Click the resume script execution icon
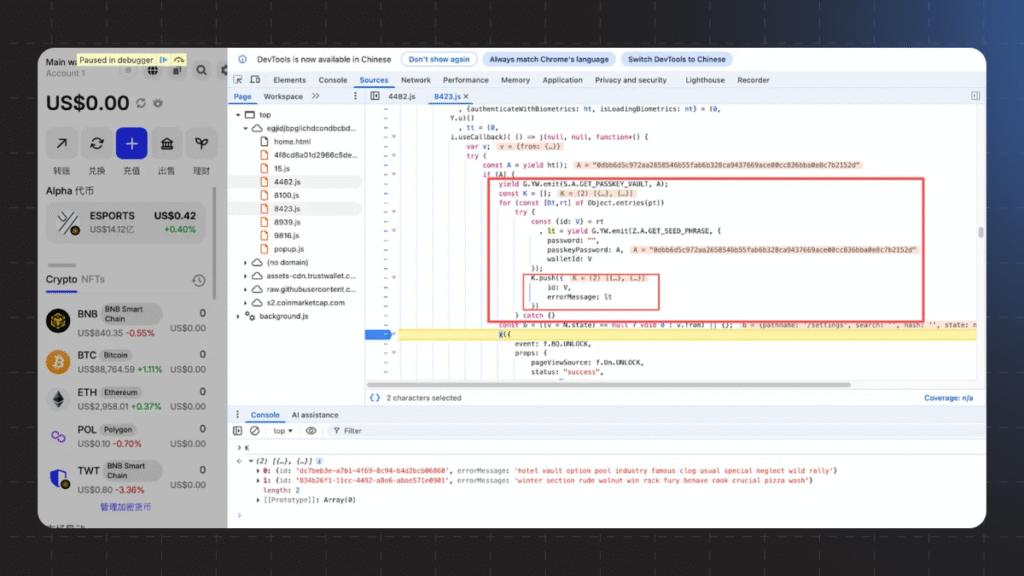This screenshot has width=1024, height=576. click(x=164, y=60)
